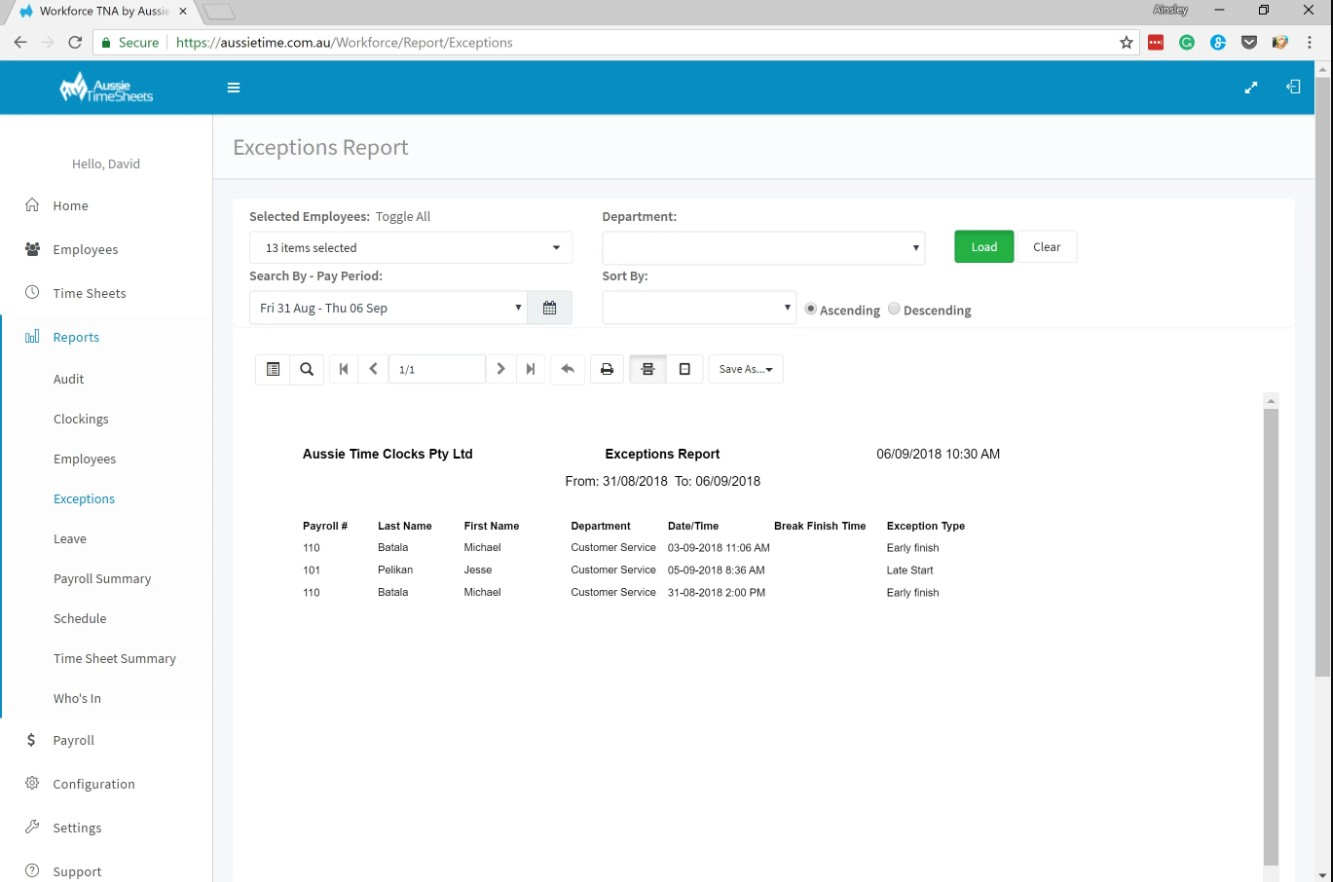Screen dimensions: 1333x882
Task: Open the calendar icon beside pay period
Action: (549, 307)
